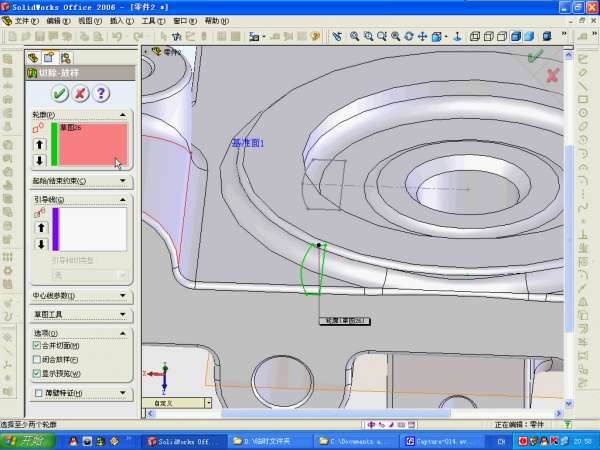The width and height of the screenshot is (600, 450).
Task: Expand the 中心线参数 (Centerline Parameters) section
Action: (x=122, y=295)
